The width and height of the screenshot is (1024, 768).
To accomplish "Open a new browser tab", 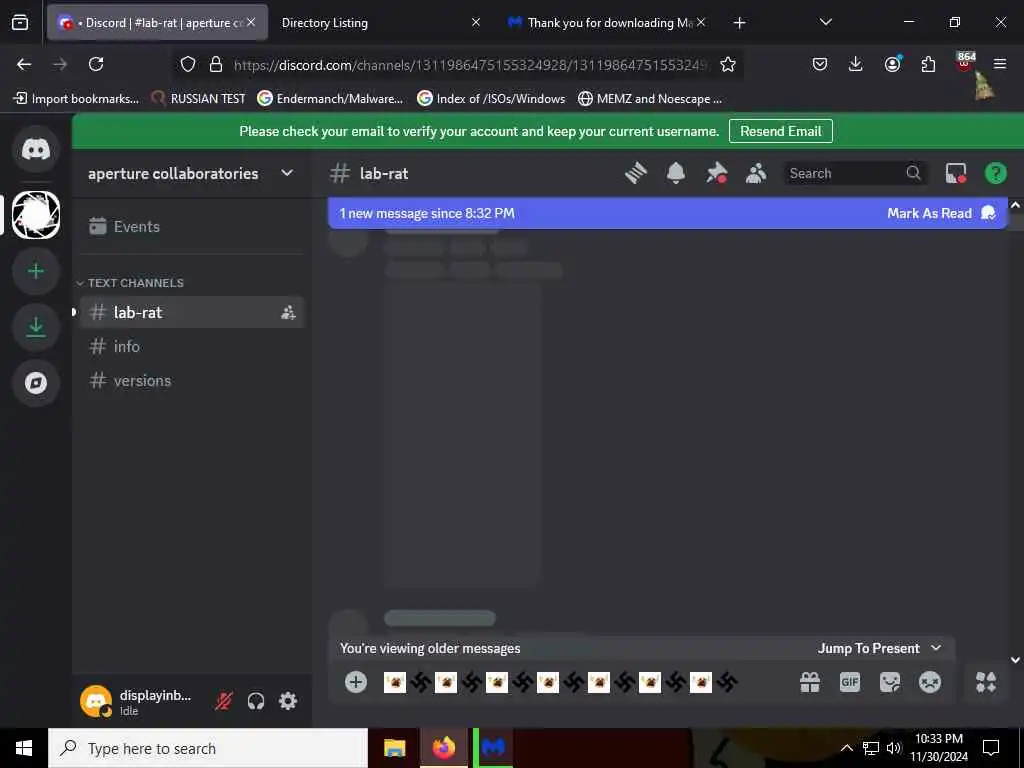I will pyautogui.click(x=739, y=23).
